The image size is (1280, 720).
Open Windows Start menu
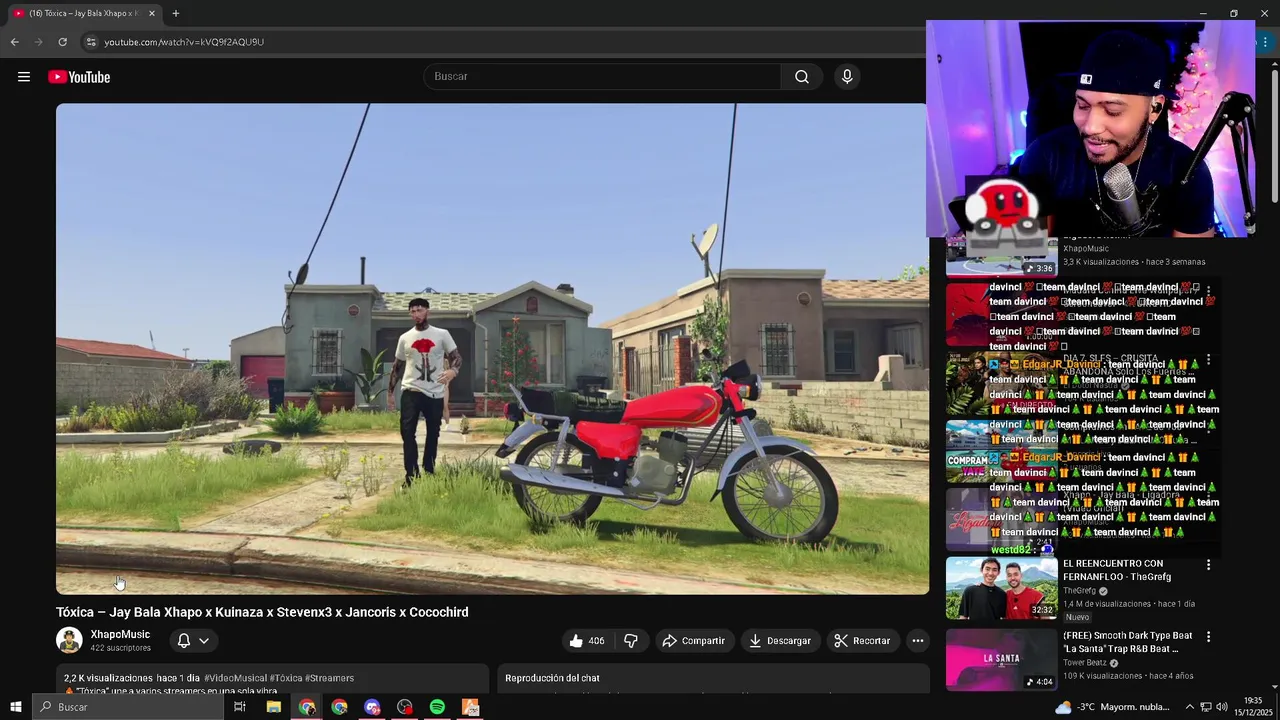point(15,707)
